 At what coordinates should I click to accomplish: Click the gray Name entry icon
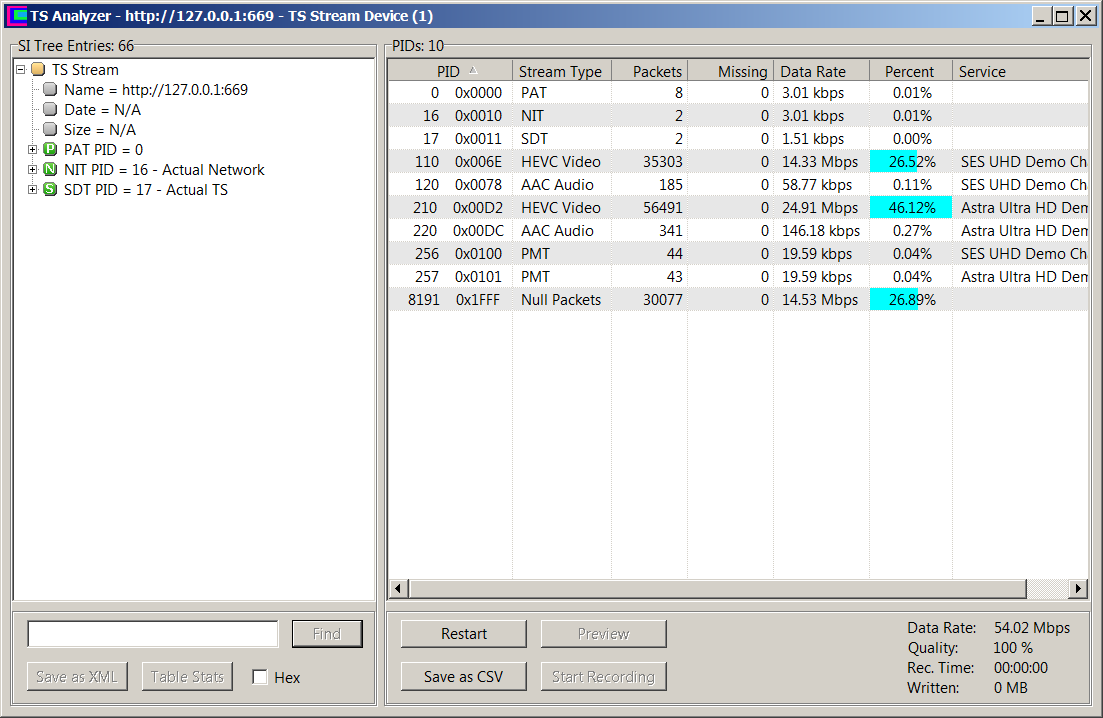tap(50, 90)
